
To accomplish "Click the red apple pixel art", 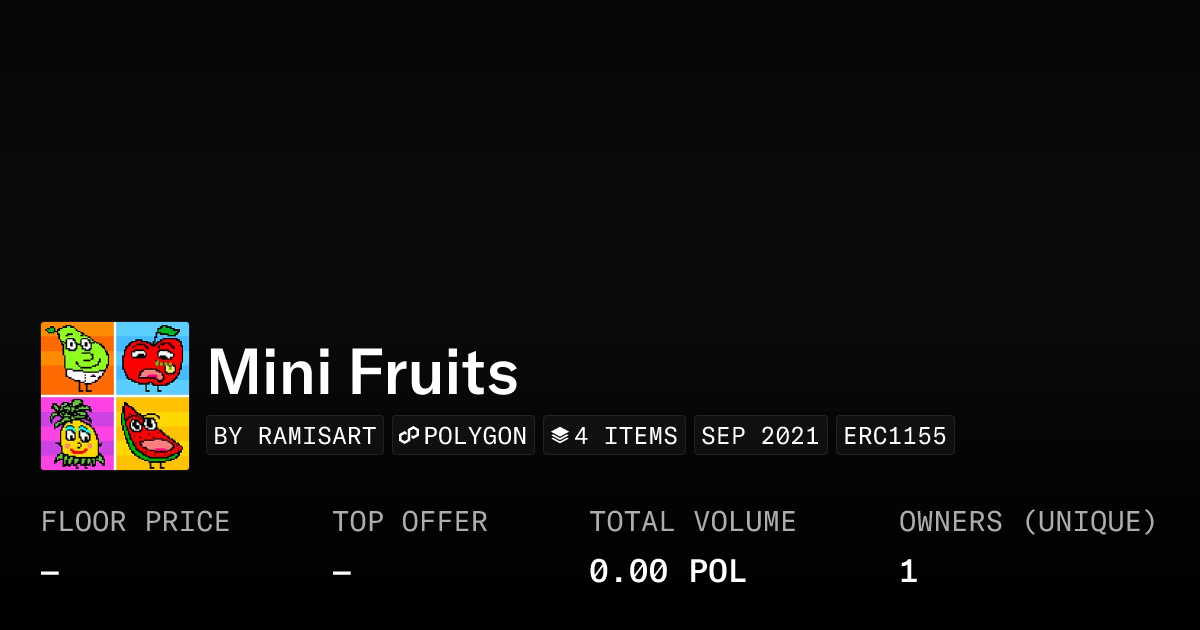I will [x=152, y=359].
